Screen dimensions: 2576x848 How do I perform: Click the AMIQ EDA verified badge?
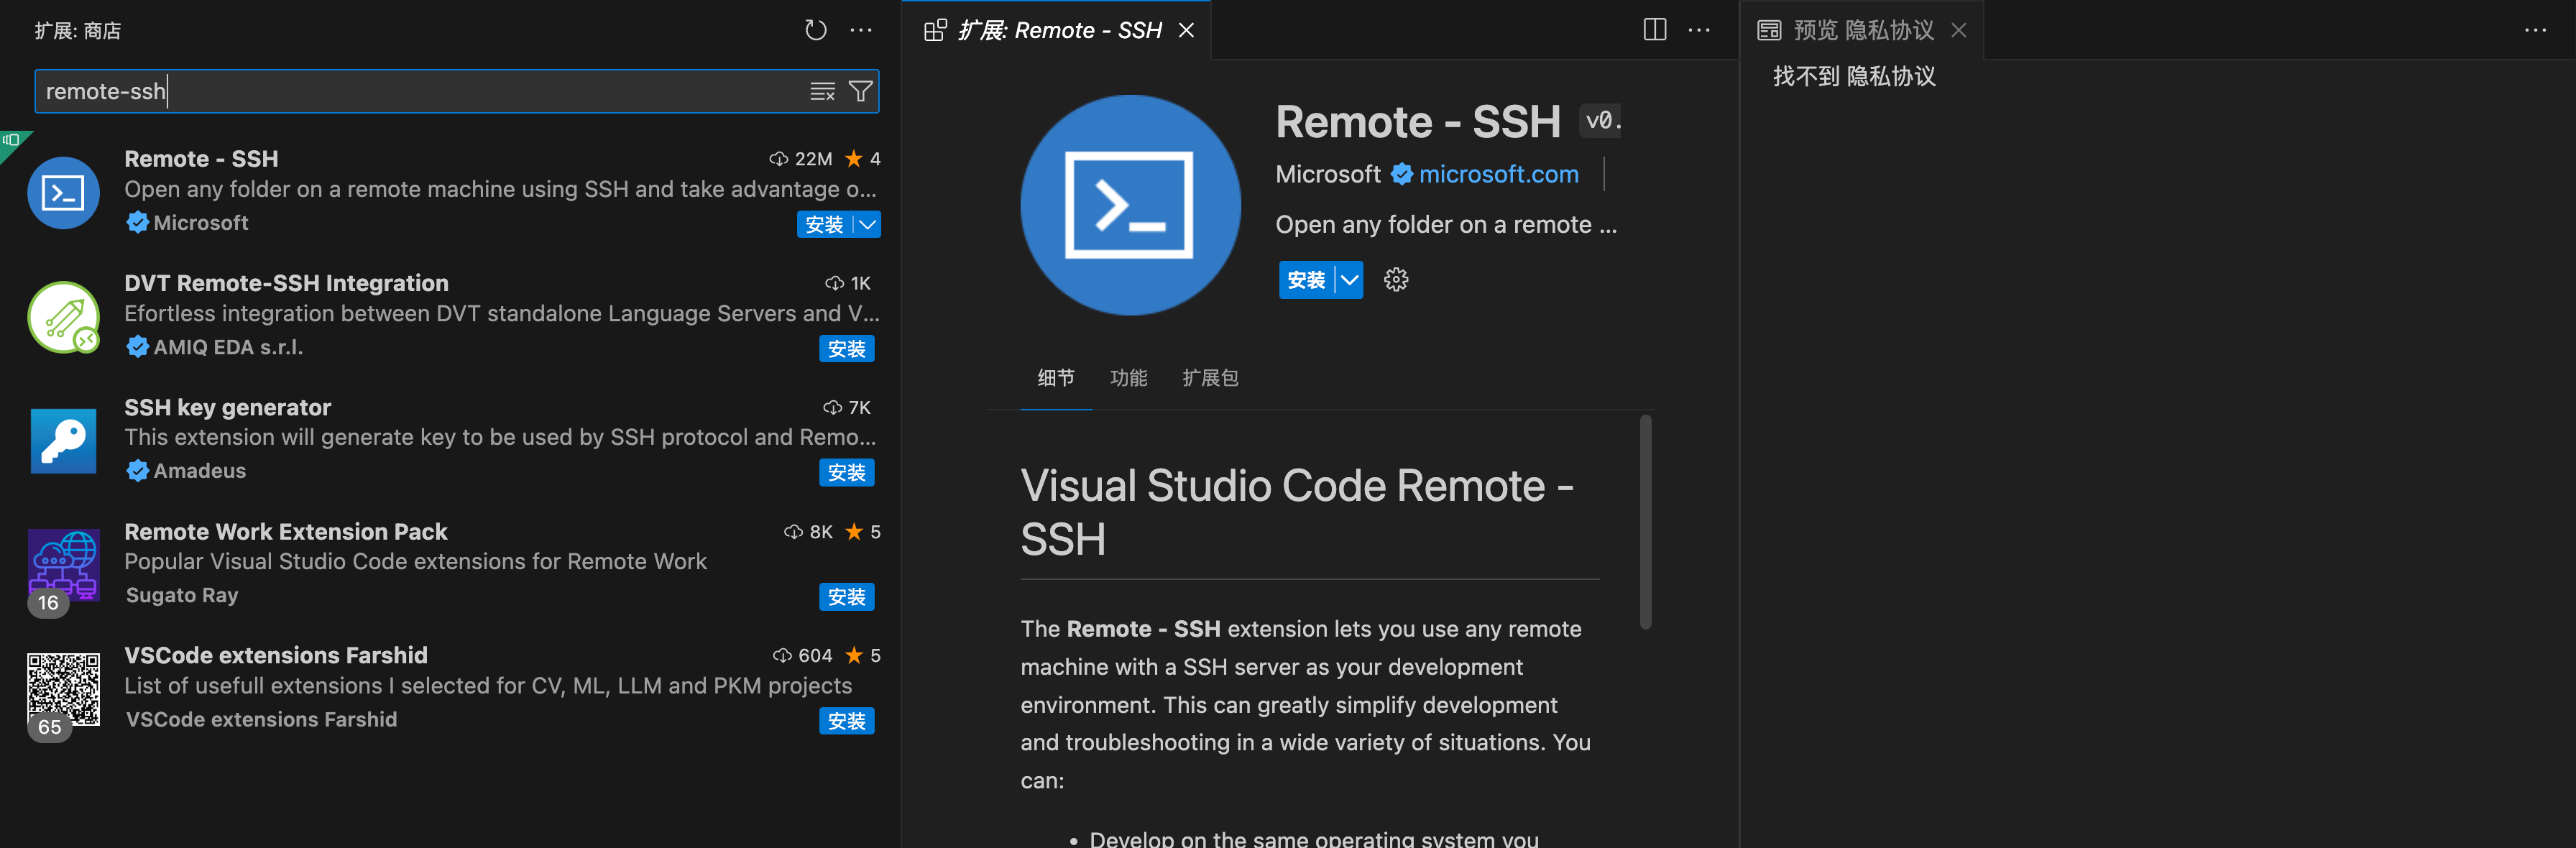coord(137,347)
